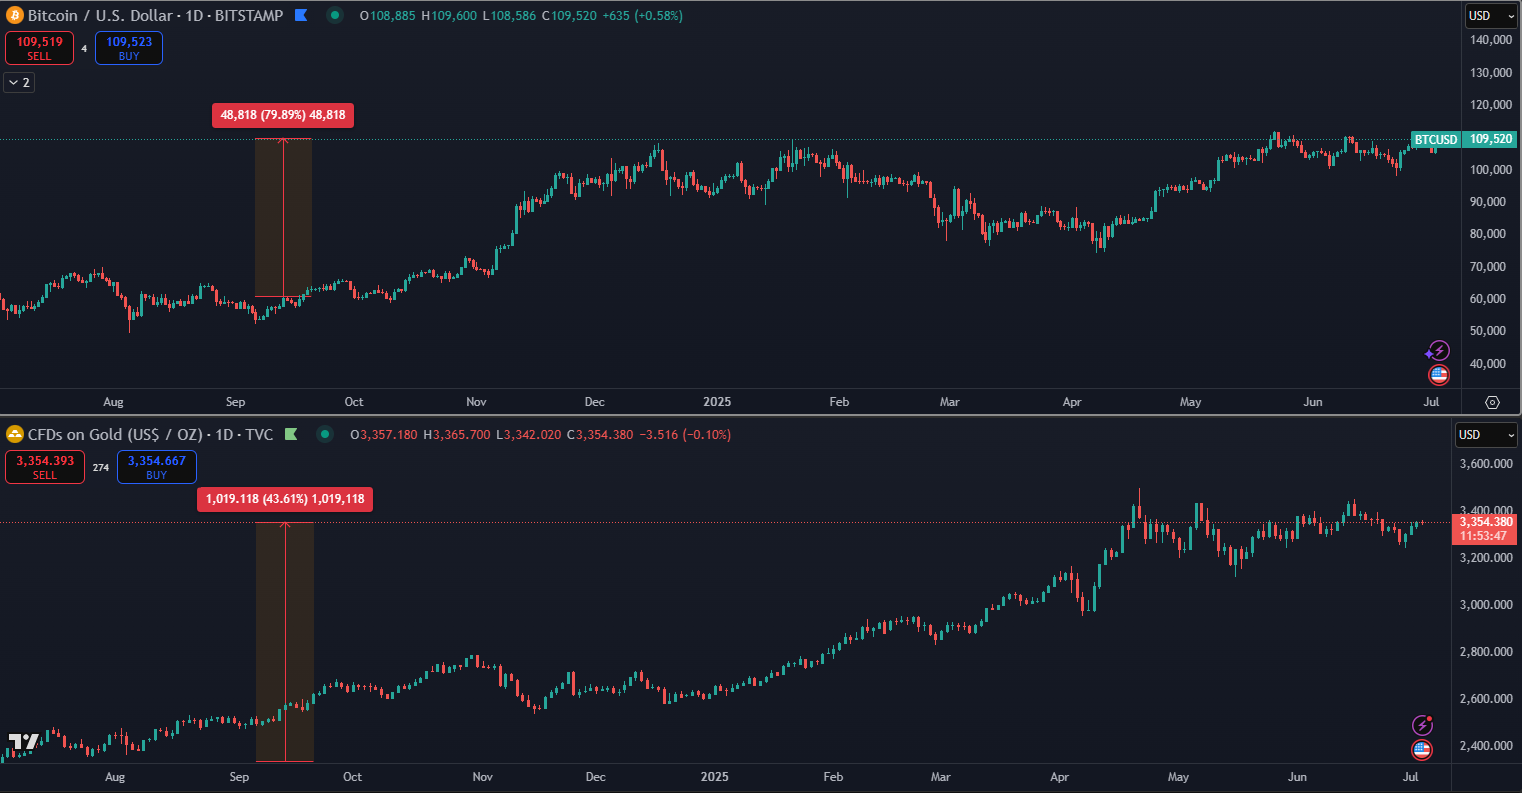This screenshot has height=793, width=1522.
Task: Click the green flag next to TVC
Action: 291,434
